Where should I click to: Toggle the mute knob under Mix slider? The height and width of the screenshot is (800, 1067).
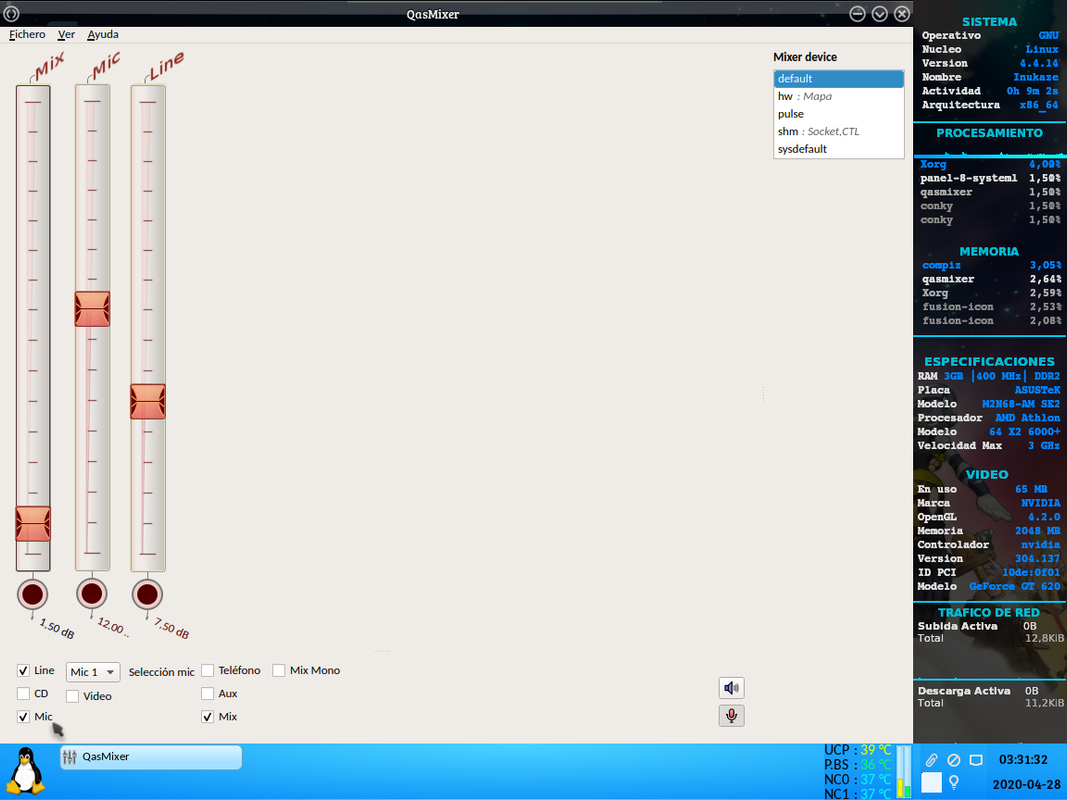33,595
